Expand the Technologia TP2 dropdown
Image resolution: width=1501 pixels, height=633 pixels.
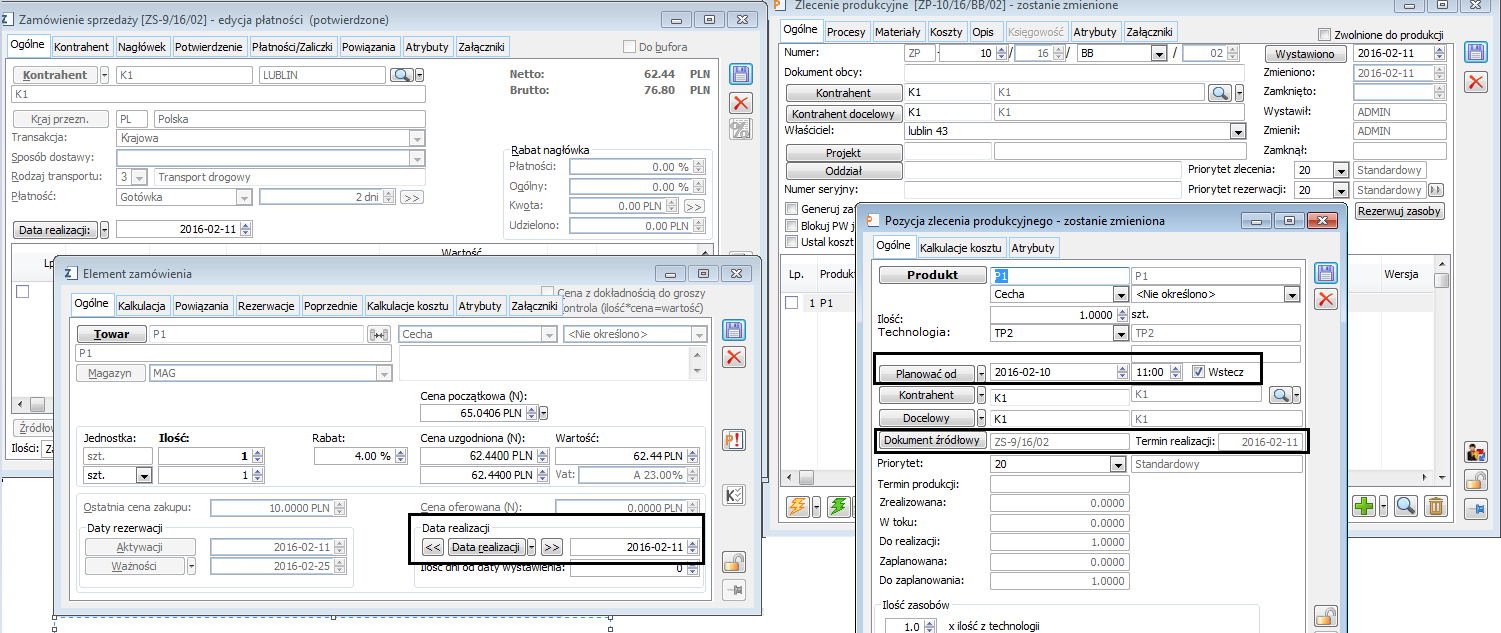click(x=1119, y=333)
